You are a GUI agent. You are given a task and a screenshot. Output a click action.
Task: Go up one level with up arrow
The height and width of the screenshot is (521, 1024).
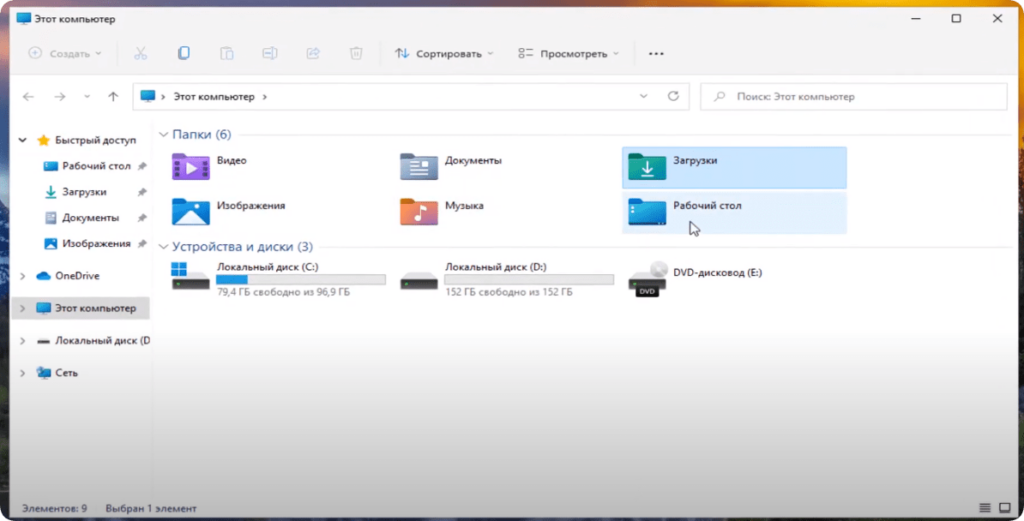point(114,97)
